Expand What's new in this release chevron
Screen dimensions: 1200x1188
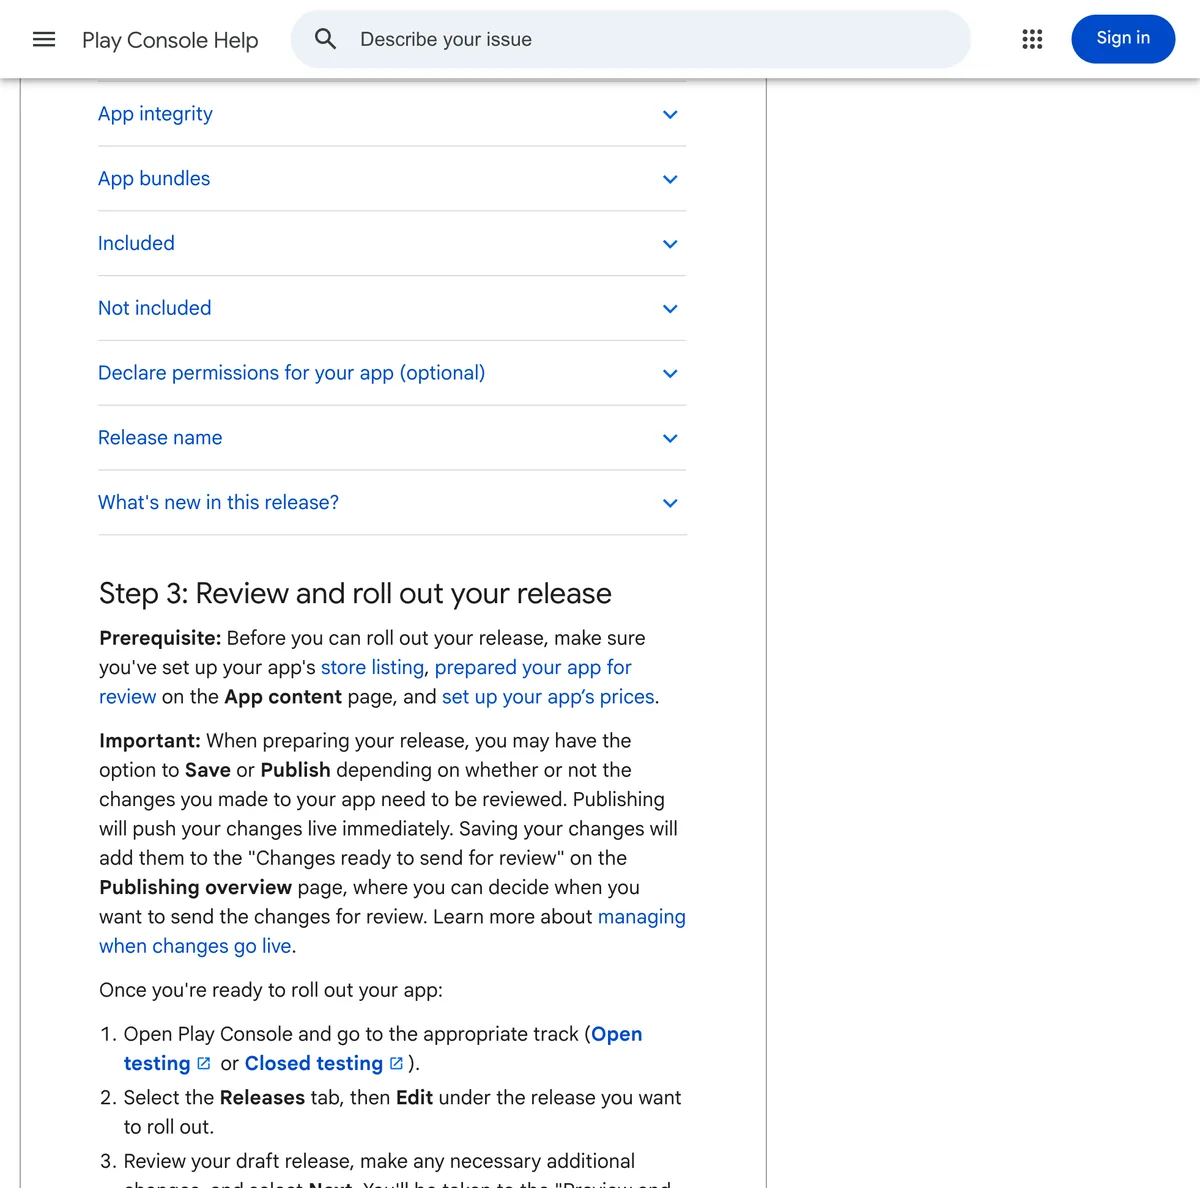click(x=670, y=503)
